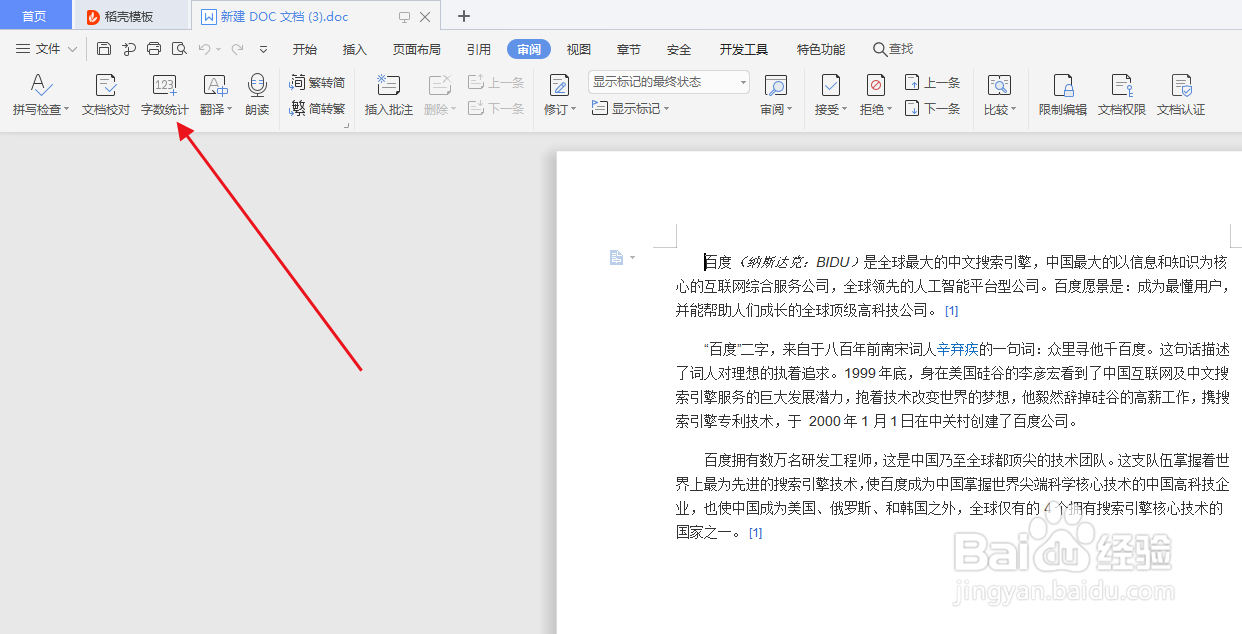Viewport: 1242px width, 634px height.
Task: Click citation [1] after 国家之一。
Action: coord(756,533)
